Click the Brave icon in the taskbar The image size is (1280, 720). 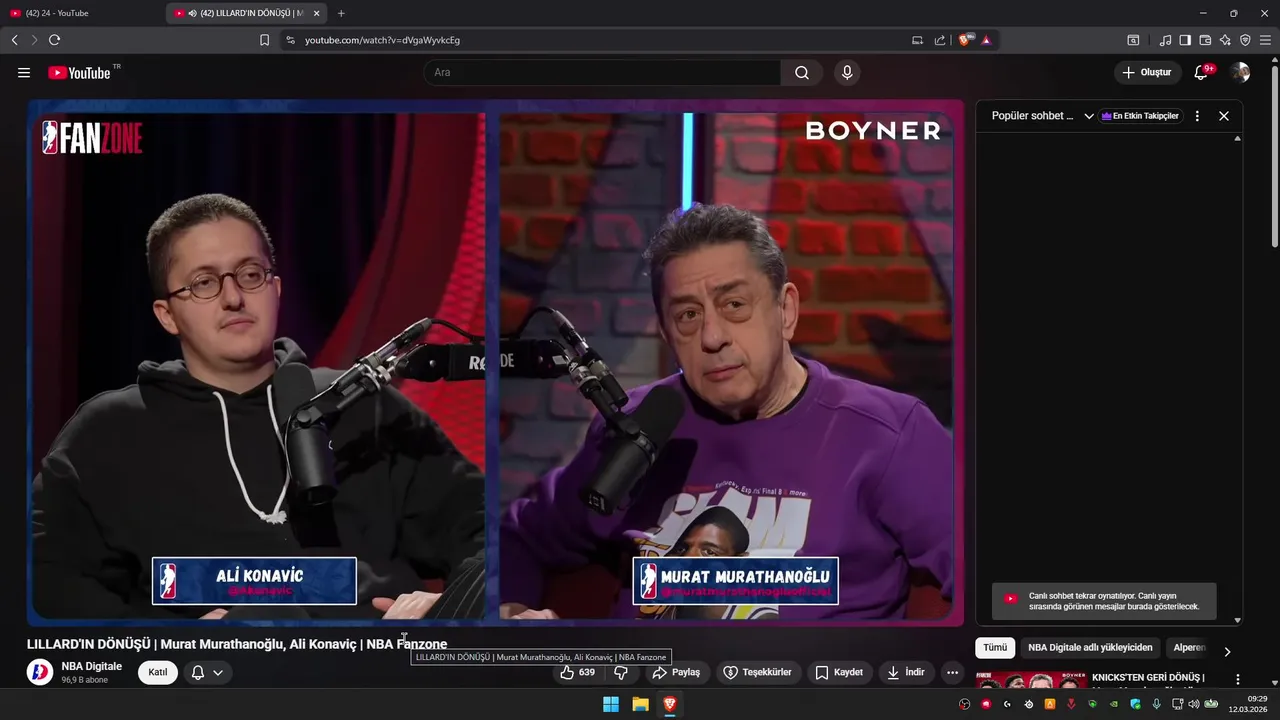pyautogui.click(x=670, y=704)
